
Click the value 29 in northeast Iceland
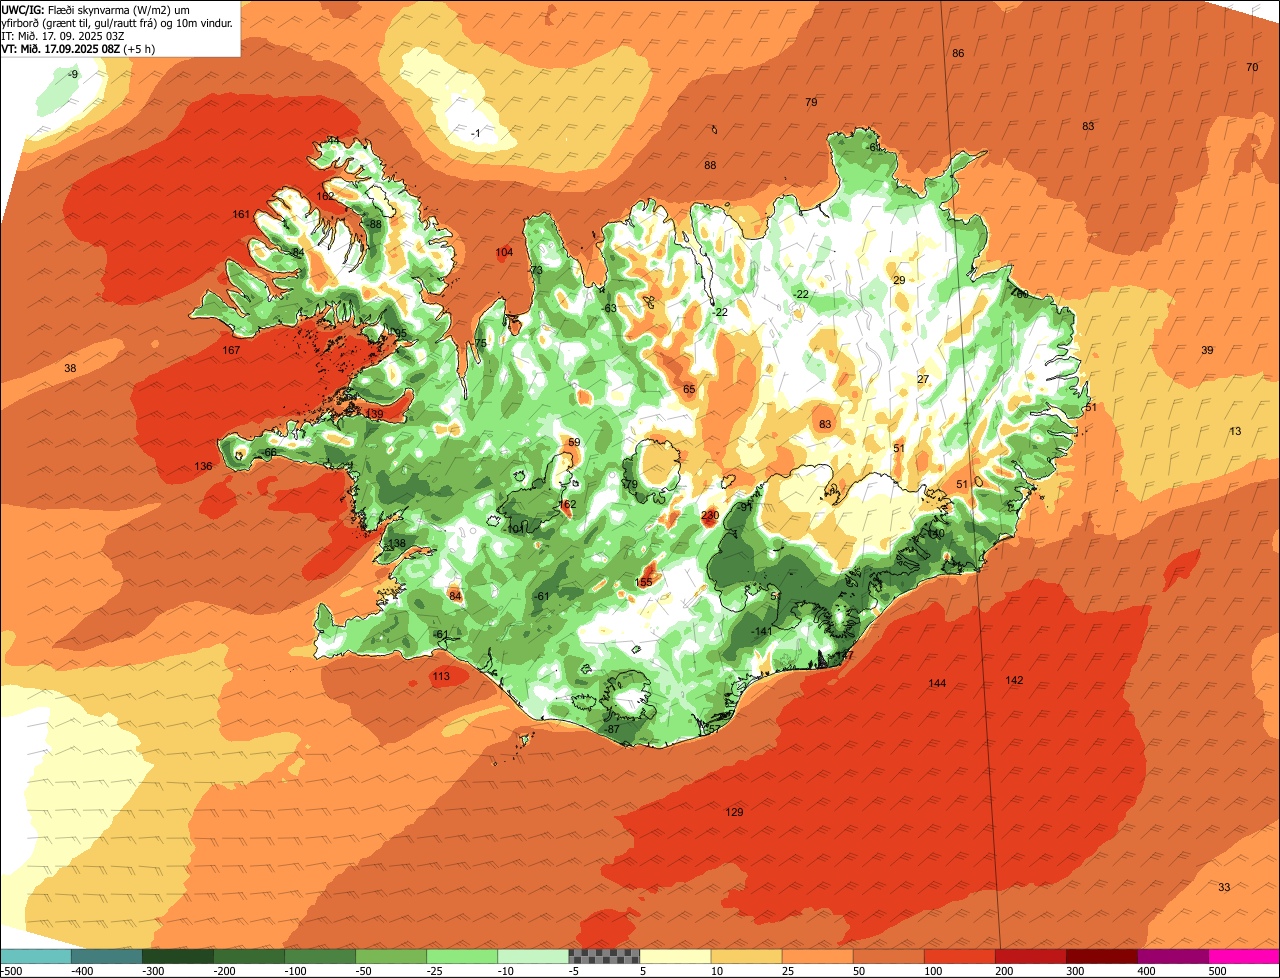899,280
